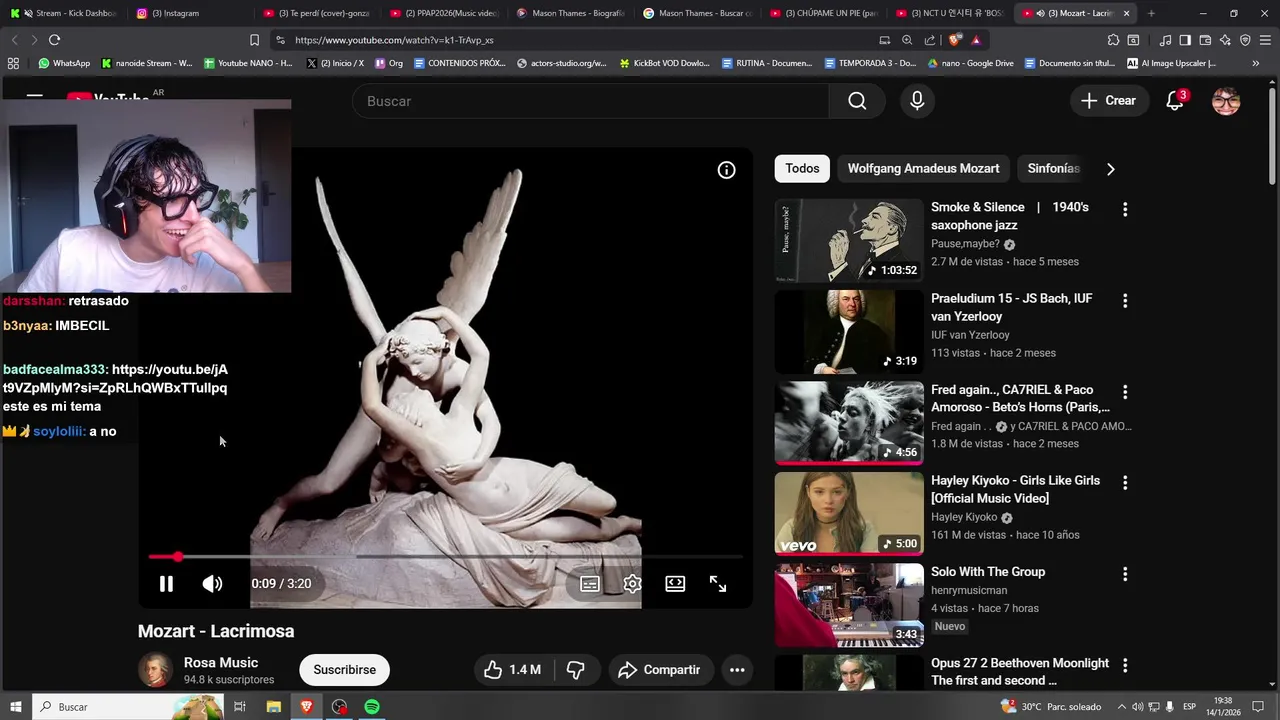Select the YouTube URL in address bar

pos(394,40)
